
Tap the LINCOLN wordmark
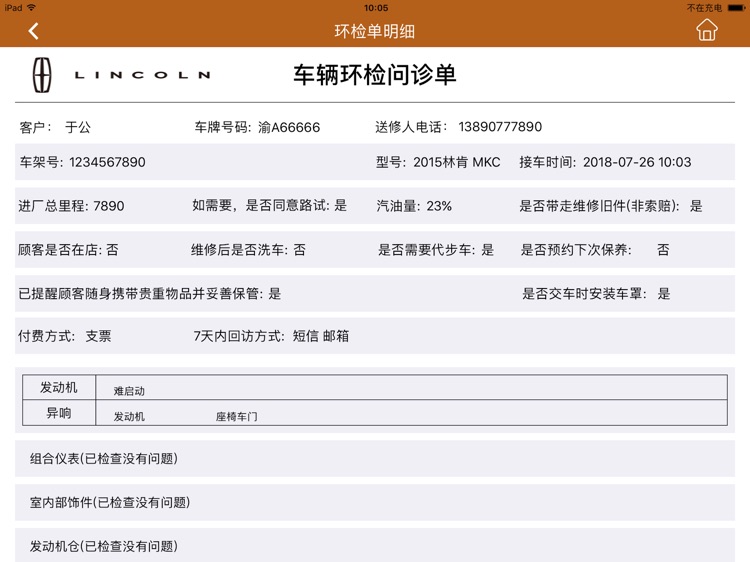[x=142, y=75]
